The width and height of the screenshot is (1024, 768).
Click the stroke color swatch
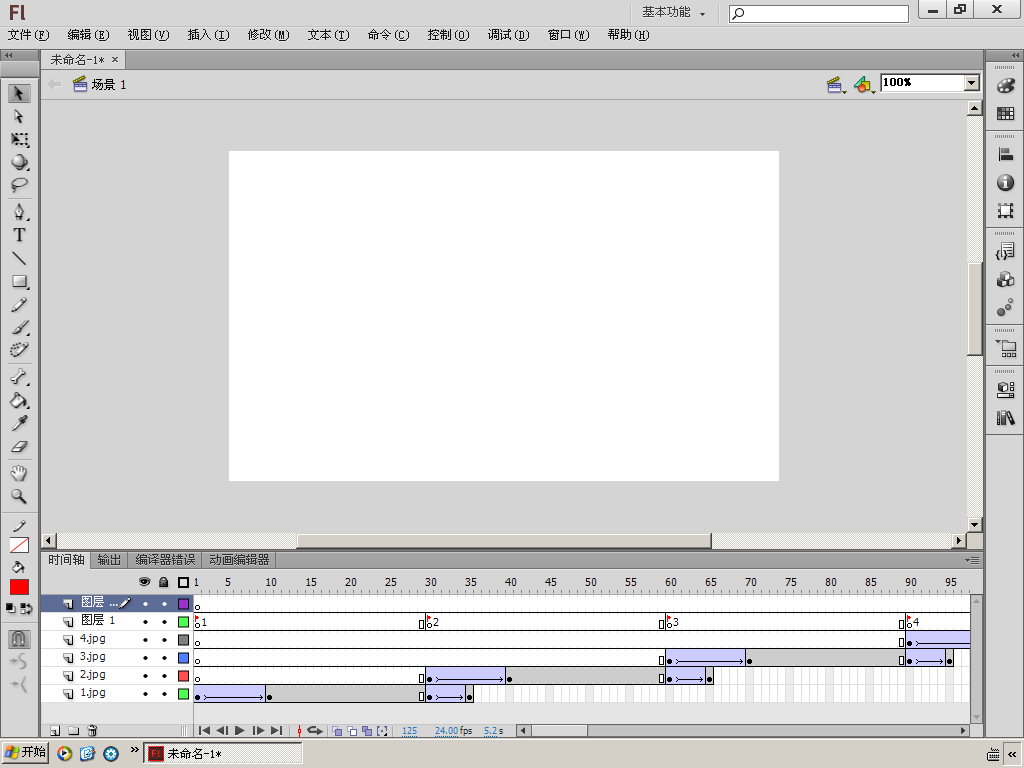point(19,545)
